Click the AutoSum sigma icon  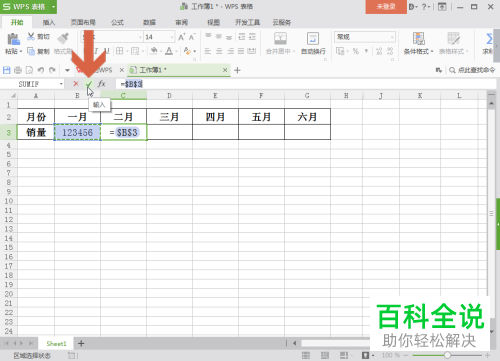point(489,39)
